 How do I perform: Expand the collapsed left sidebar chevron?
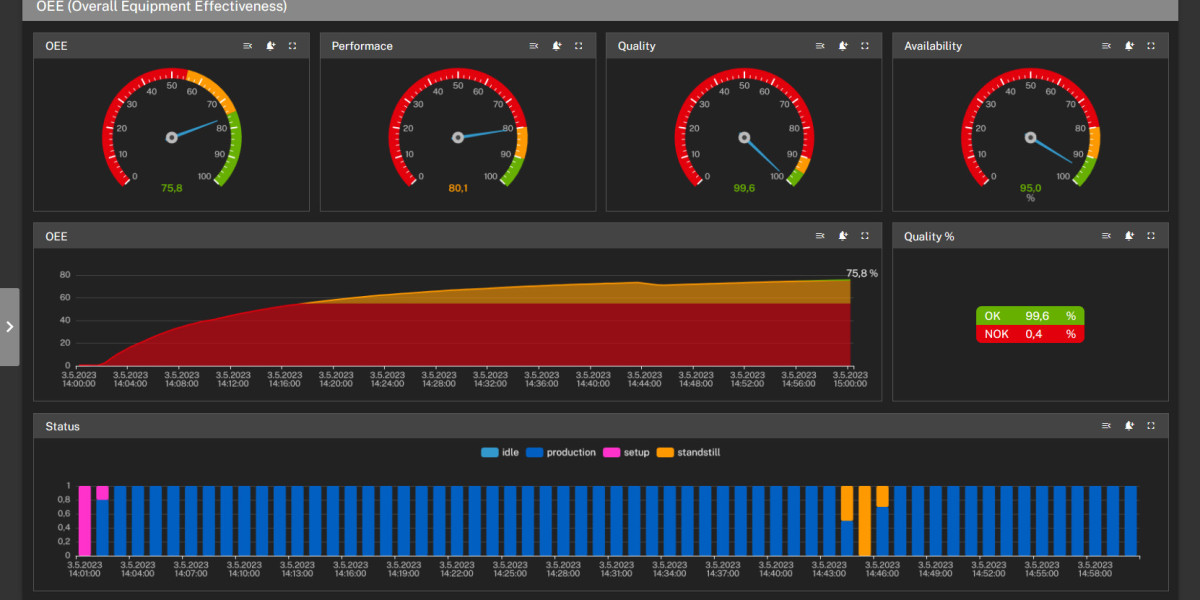(10, 326)
